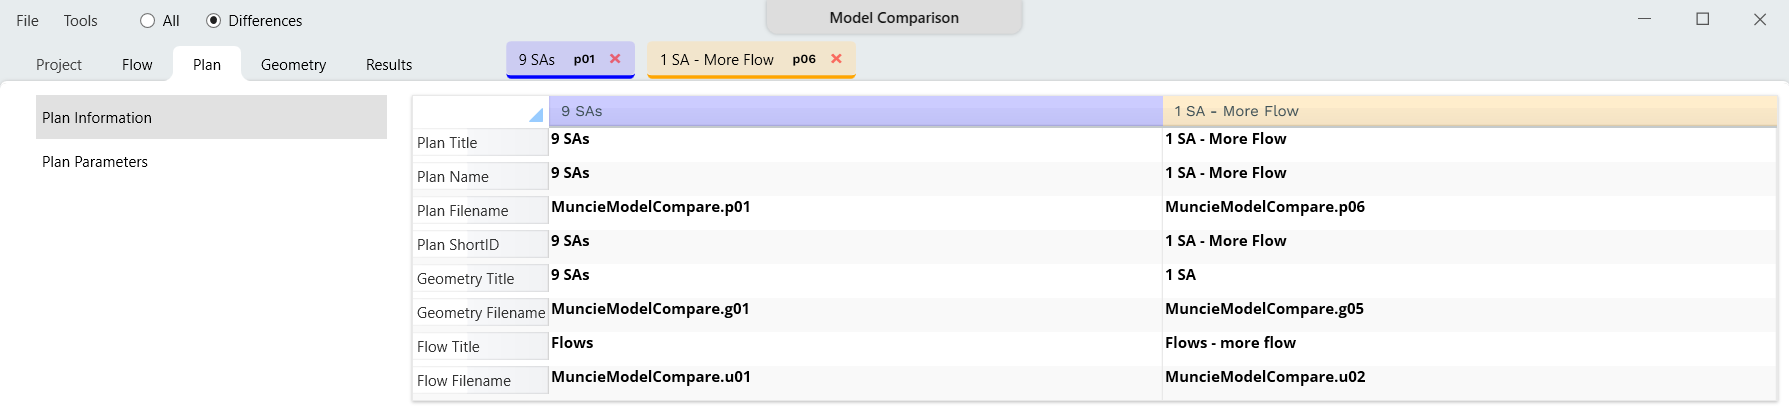Click the blue corner triangle in table header
This screenshot has height=410, width=1789.
tap(535, 115)
